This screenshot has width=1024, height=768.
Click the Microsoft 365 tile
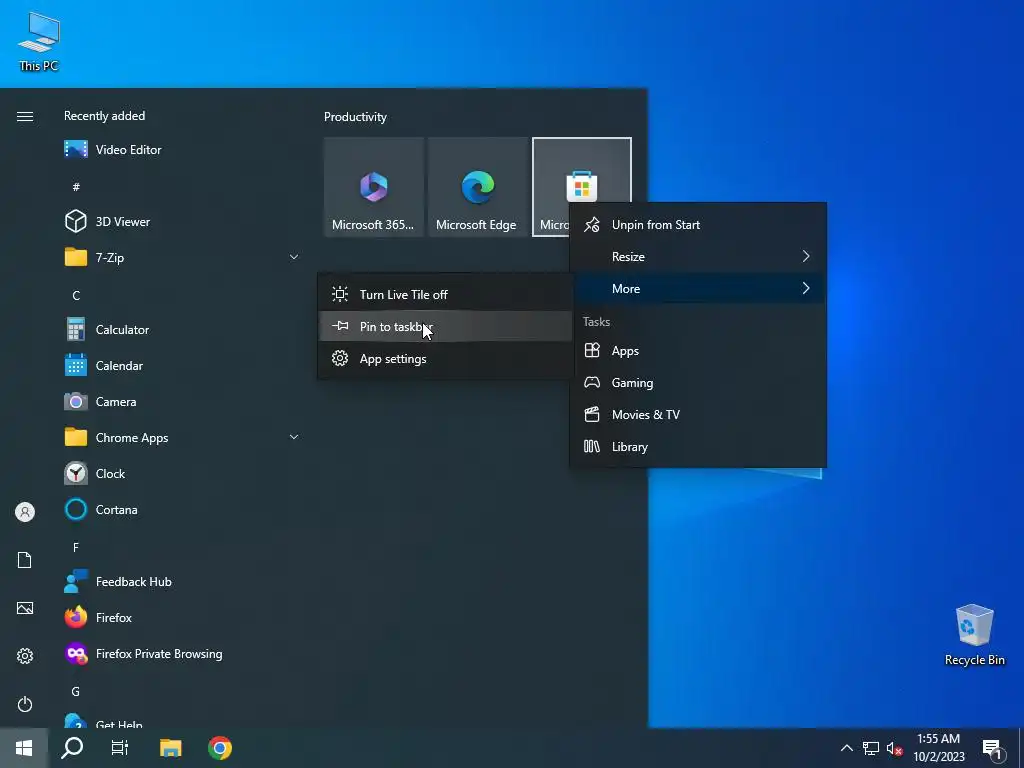374,187
